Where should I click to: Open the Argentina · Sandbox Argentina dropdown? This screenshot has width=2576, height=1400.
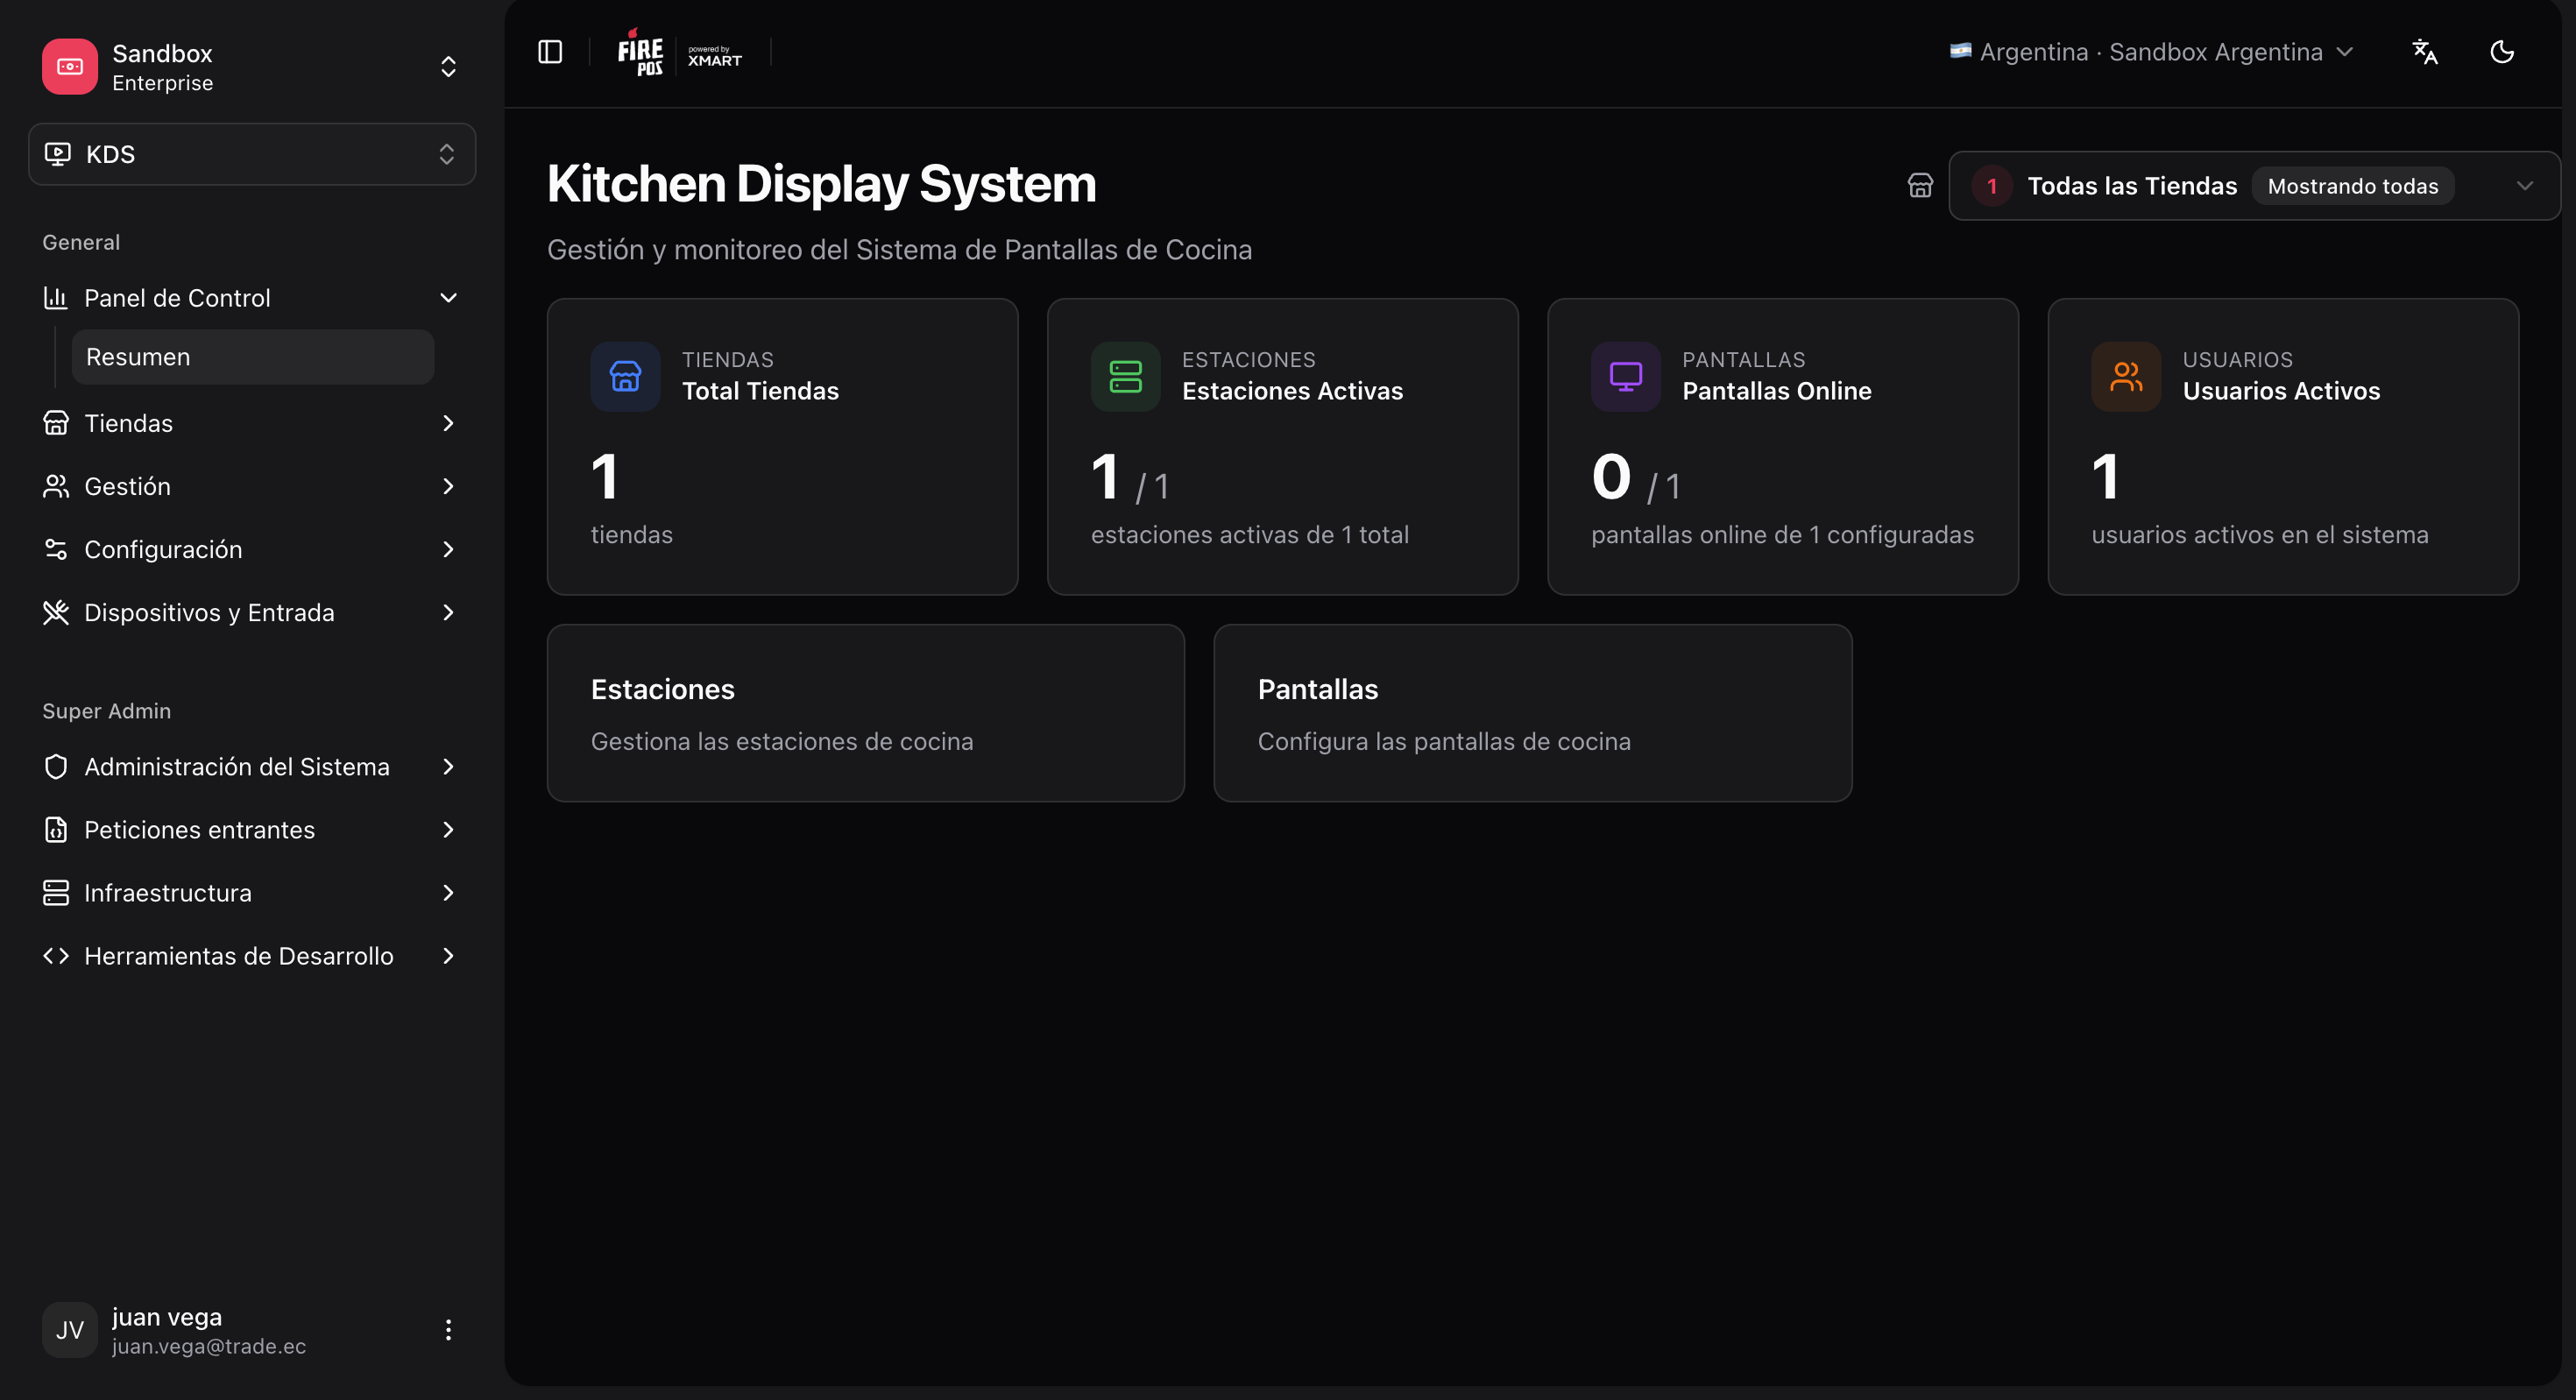2152,52
